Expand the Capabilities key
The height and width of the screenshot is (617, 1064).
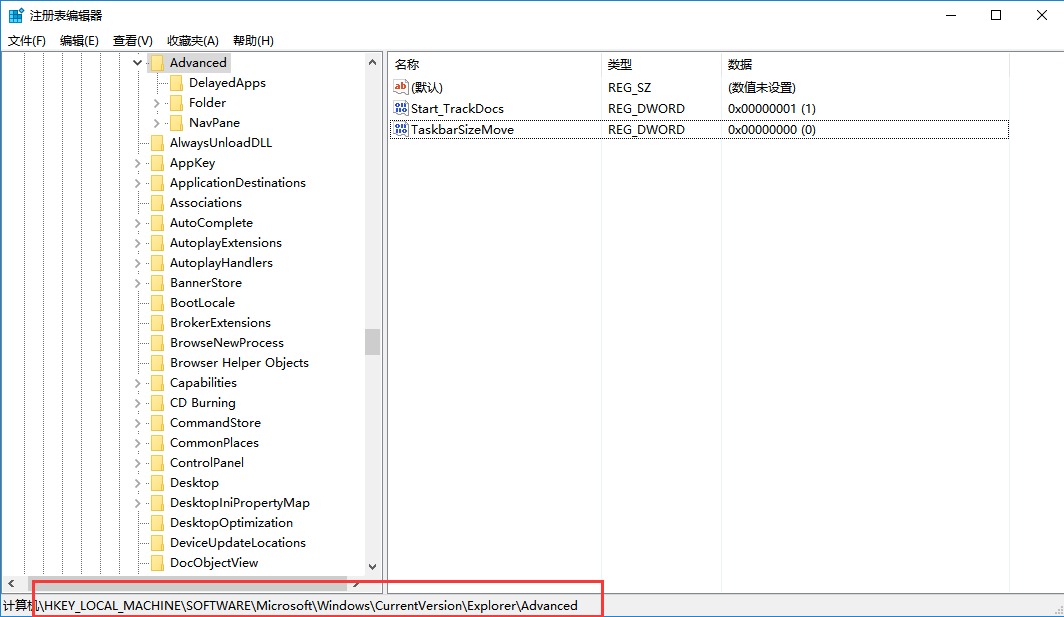click(137, 383)
